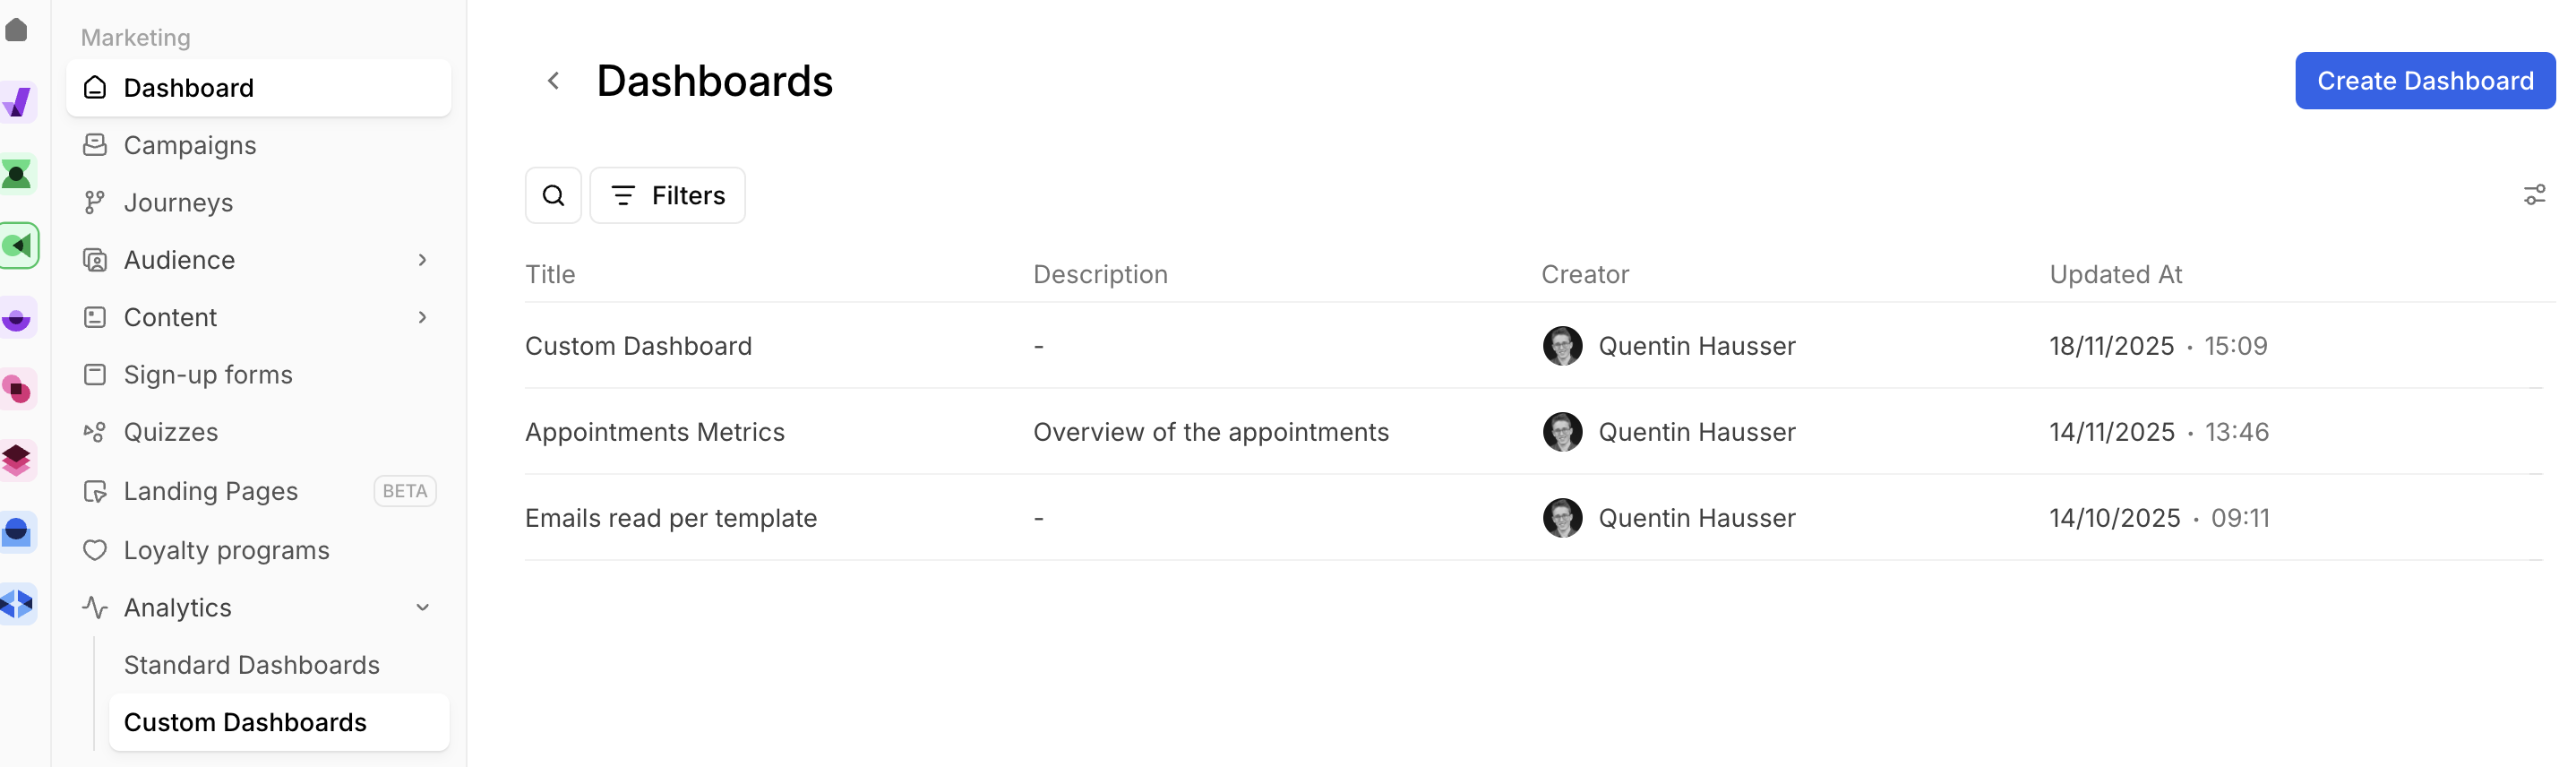
Task: Open the Filters button
Action: coord(667,195)
